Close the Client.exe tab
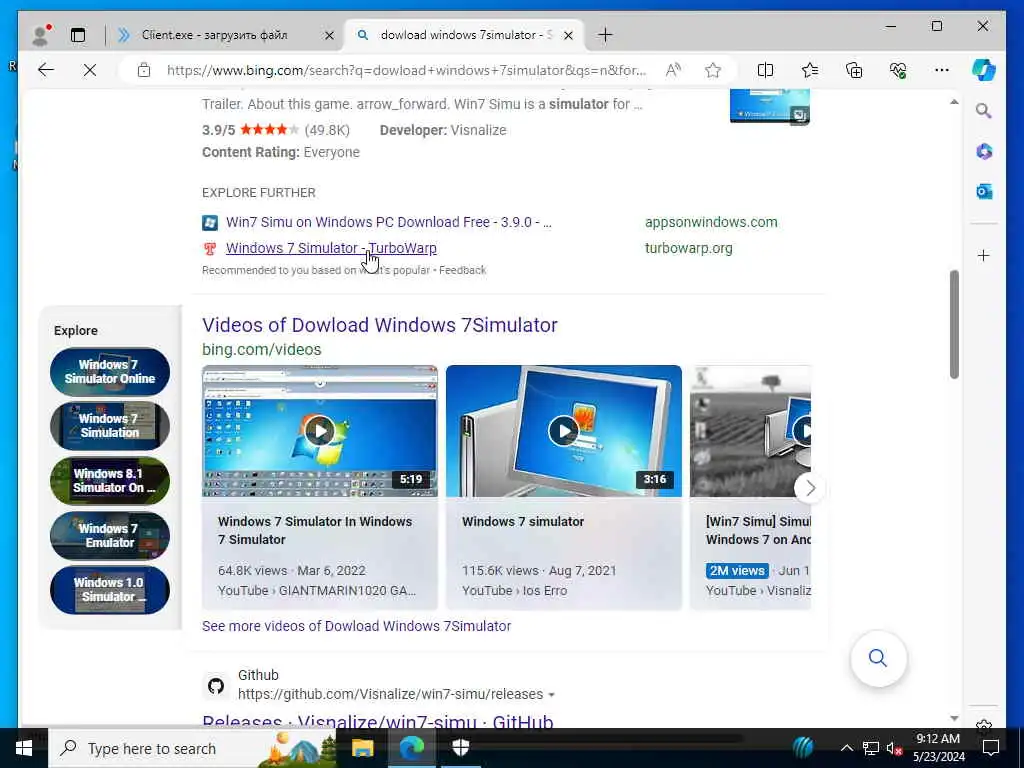The width and height of the screenshot is (1024, 768). click(x=329, y=35)
